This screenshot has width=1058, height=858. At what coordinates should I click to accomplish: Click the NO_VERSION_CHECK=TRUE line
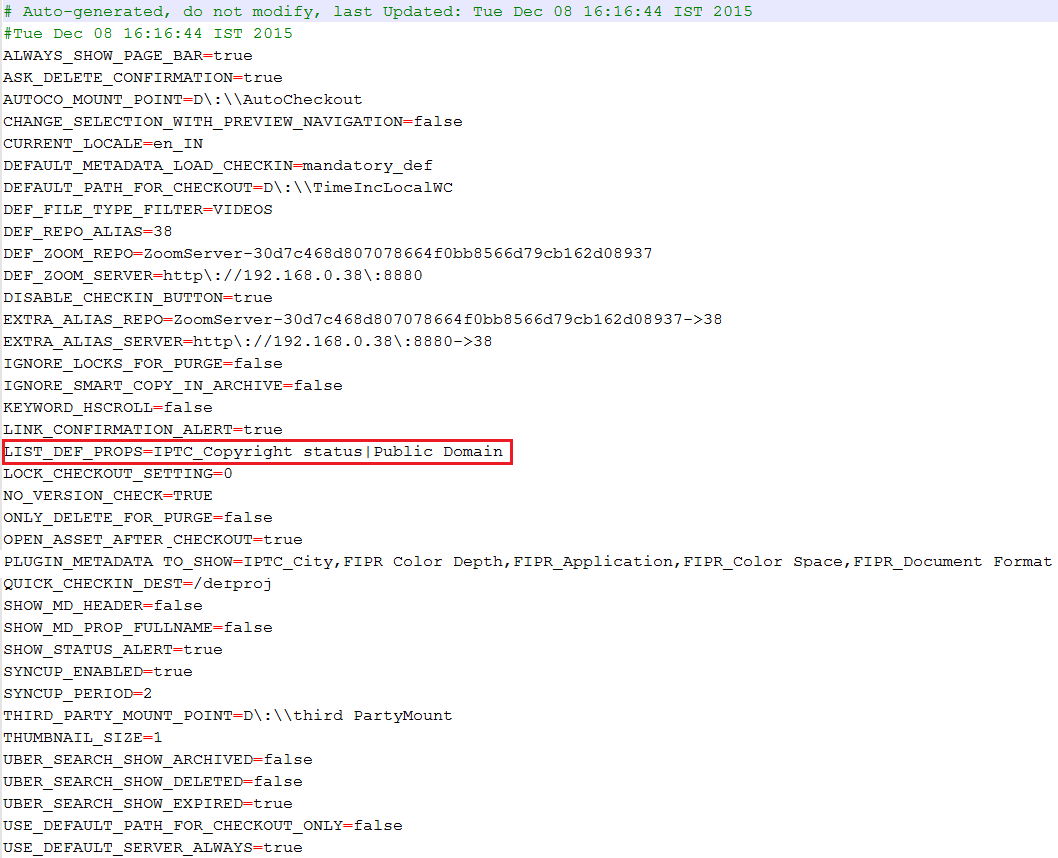click(x=107, y=495)
